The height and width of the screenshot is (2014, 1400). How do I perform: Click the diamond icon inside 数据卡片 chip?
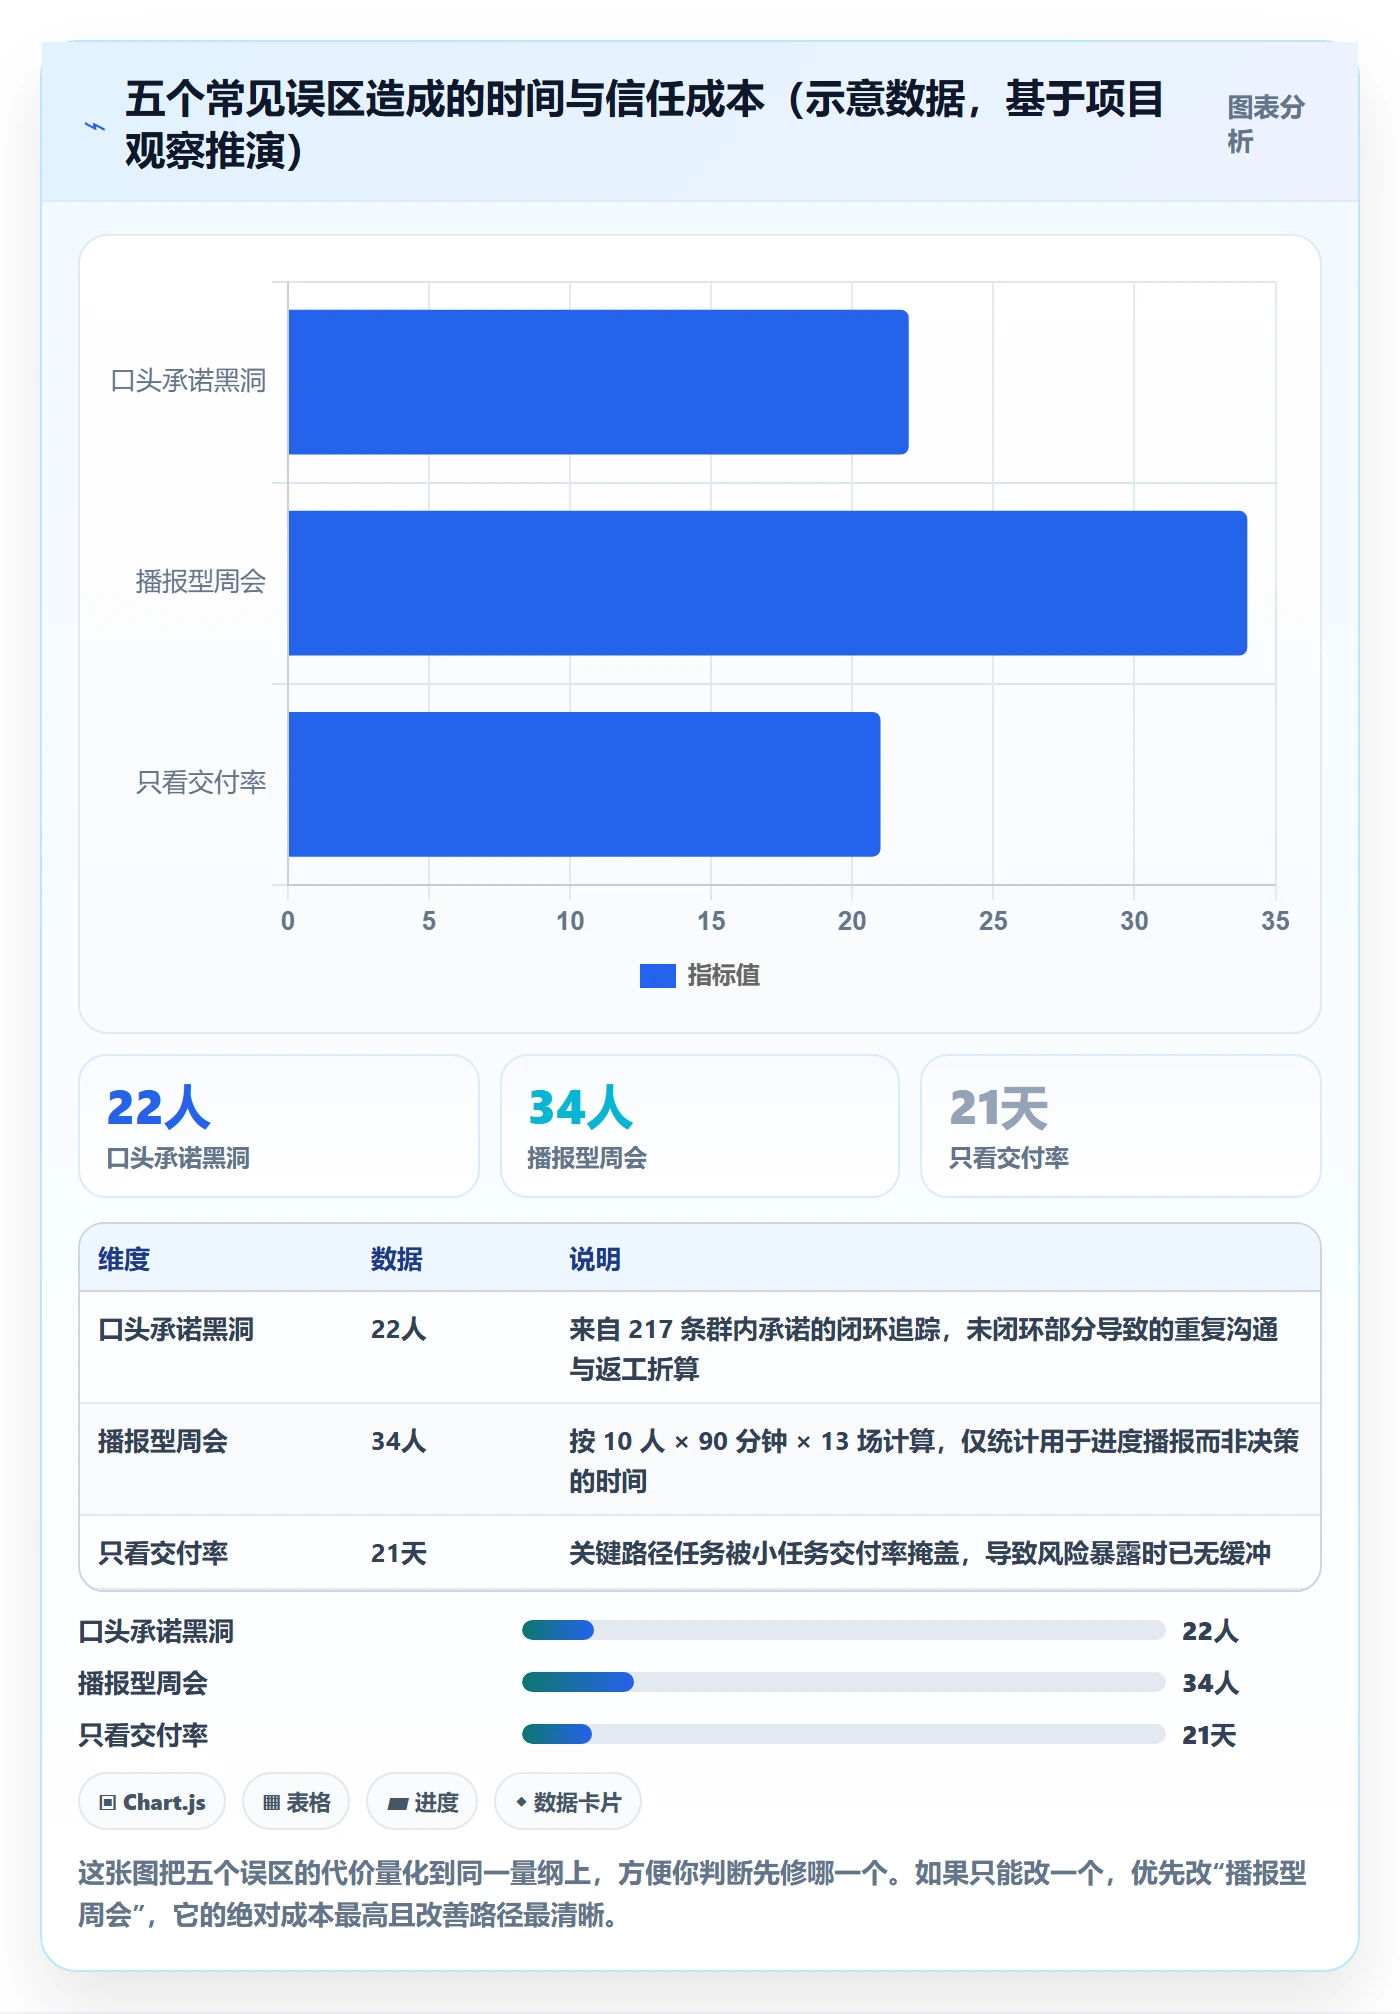coord(521,1802)
